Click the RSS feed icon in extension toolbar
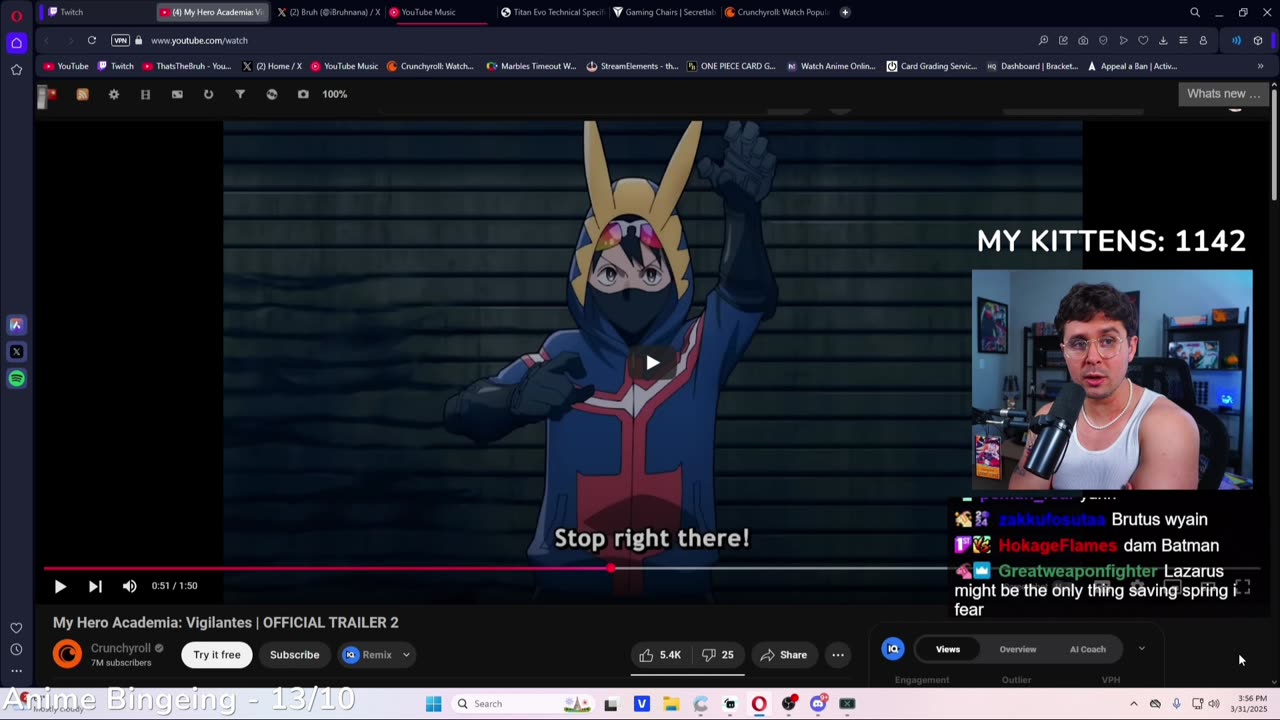This screenshot has height=720, width=1280. click(82, 94)
